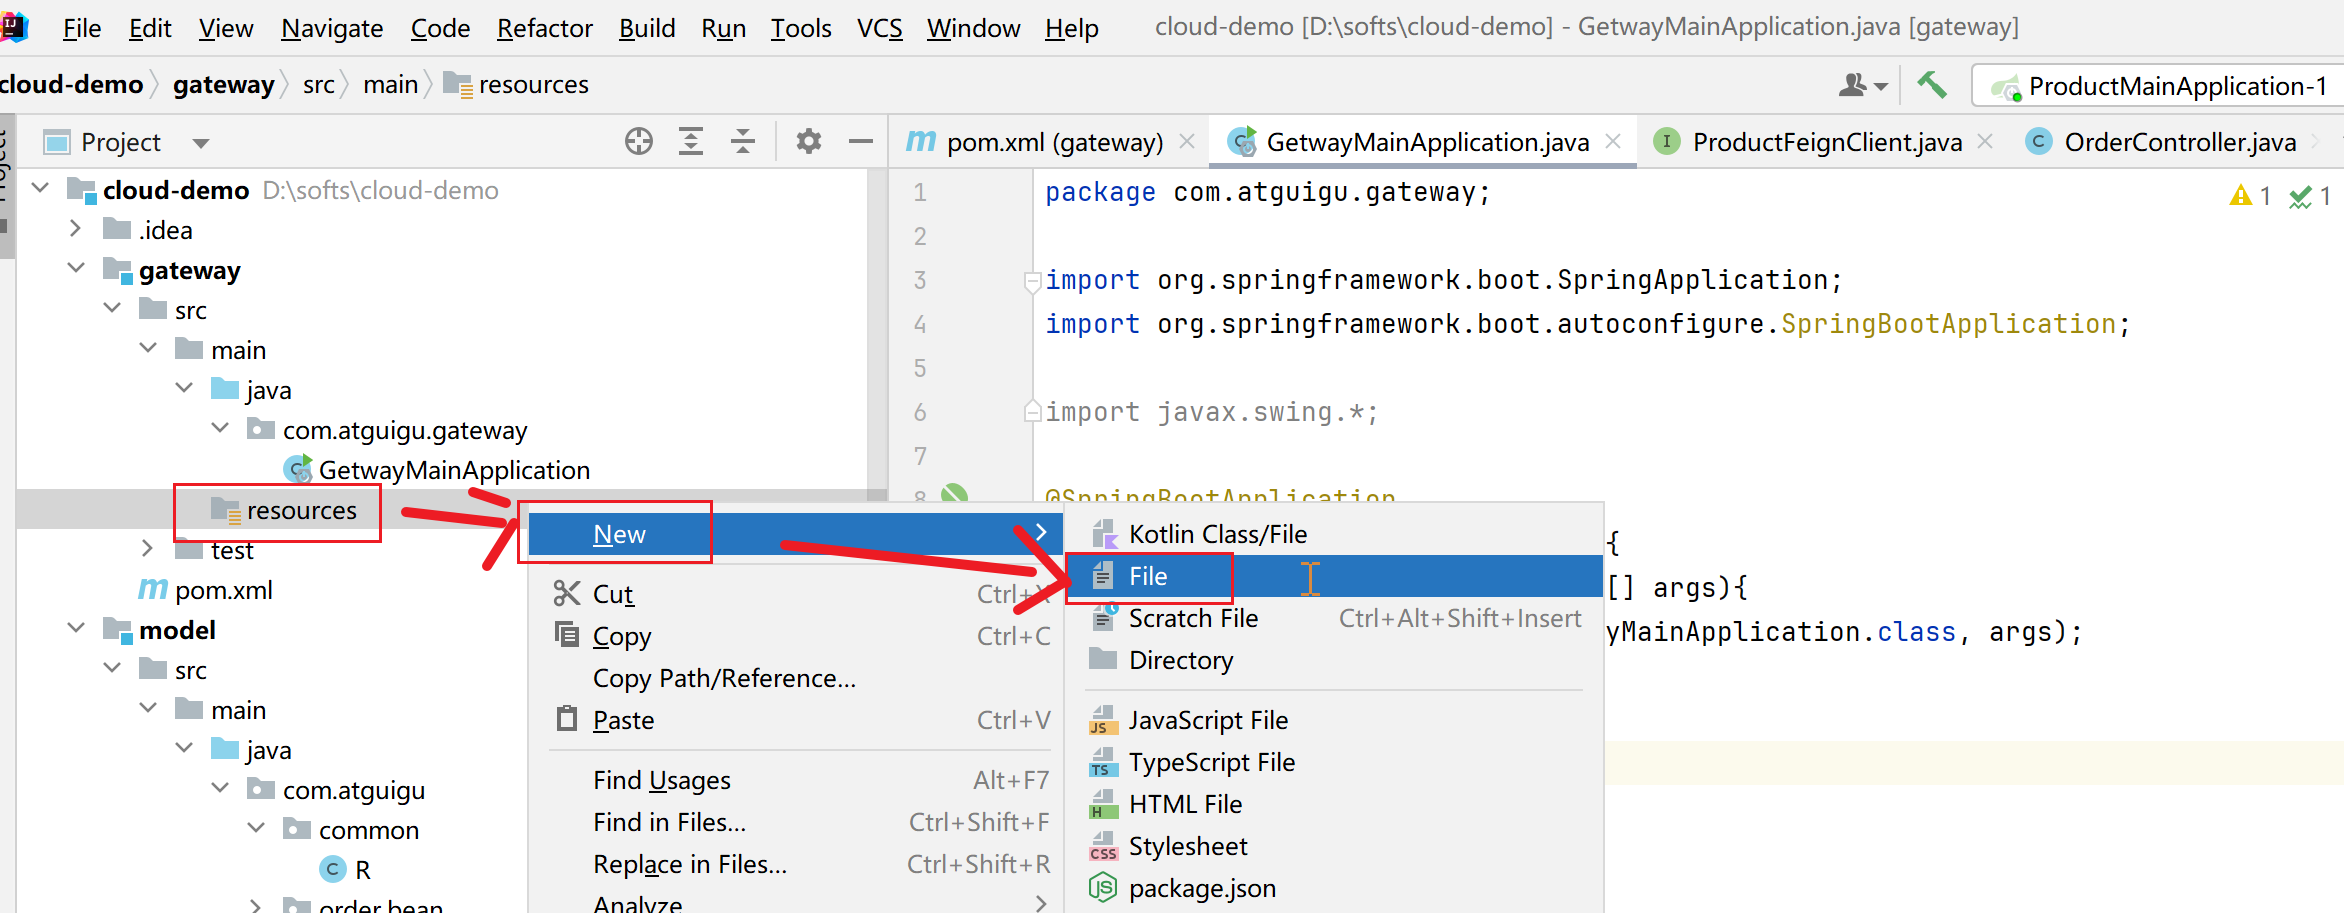Open the Edit menu
Image resolution: width=2344 pixels, height=913 pixels.
[x=150, y=28]
